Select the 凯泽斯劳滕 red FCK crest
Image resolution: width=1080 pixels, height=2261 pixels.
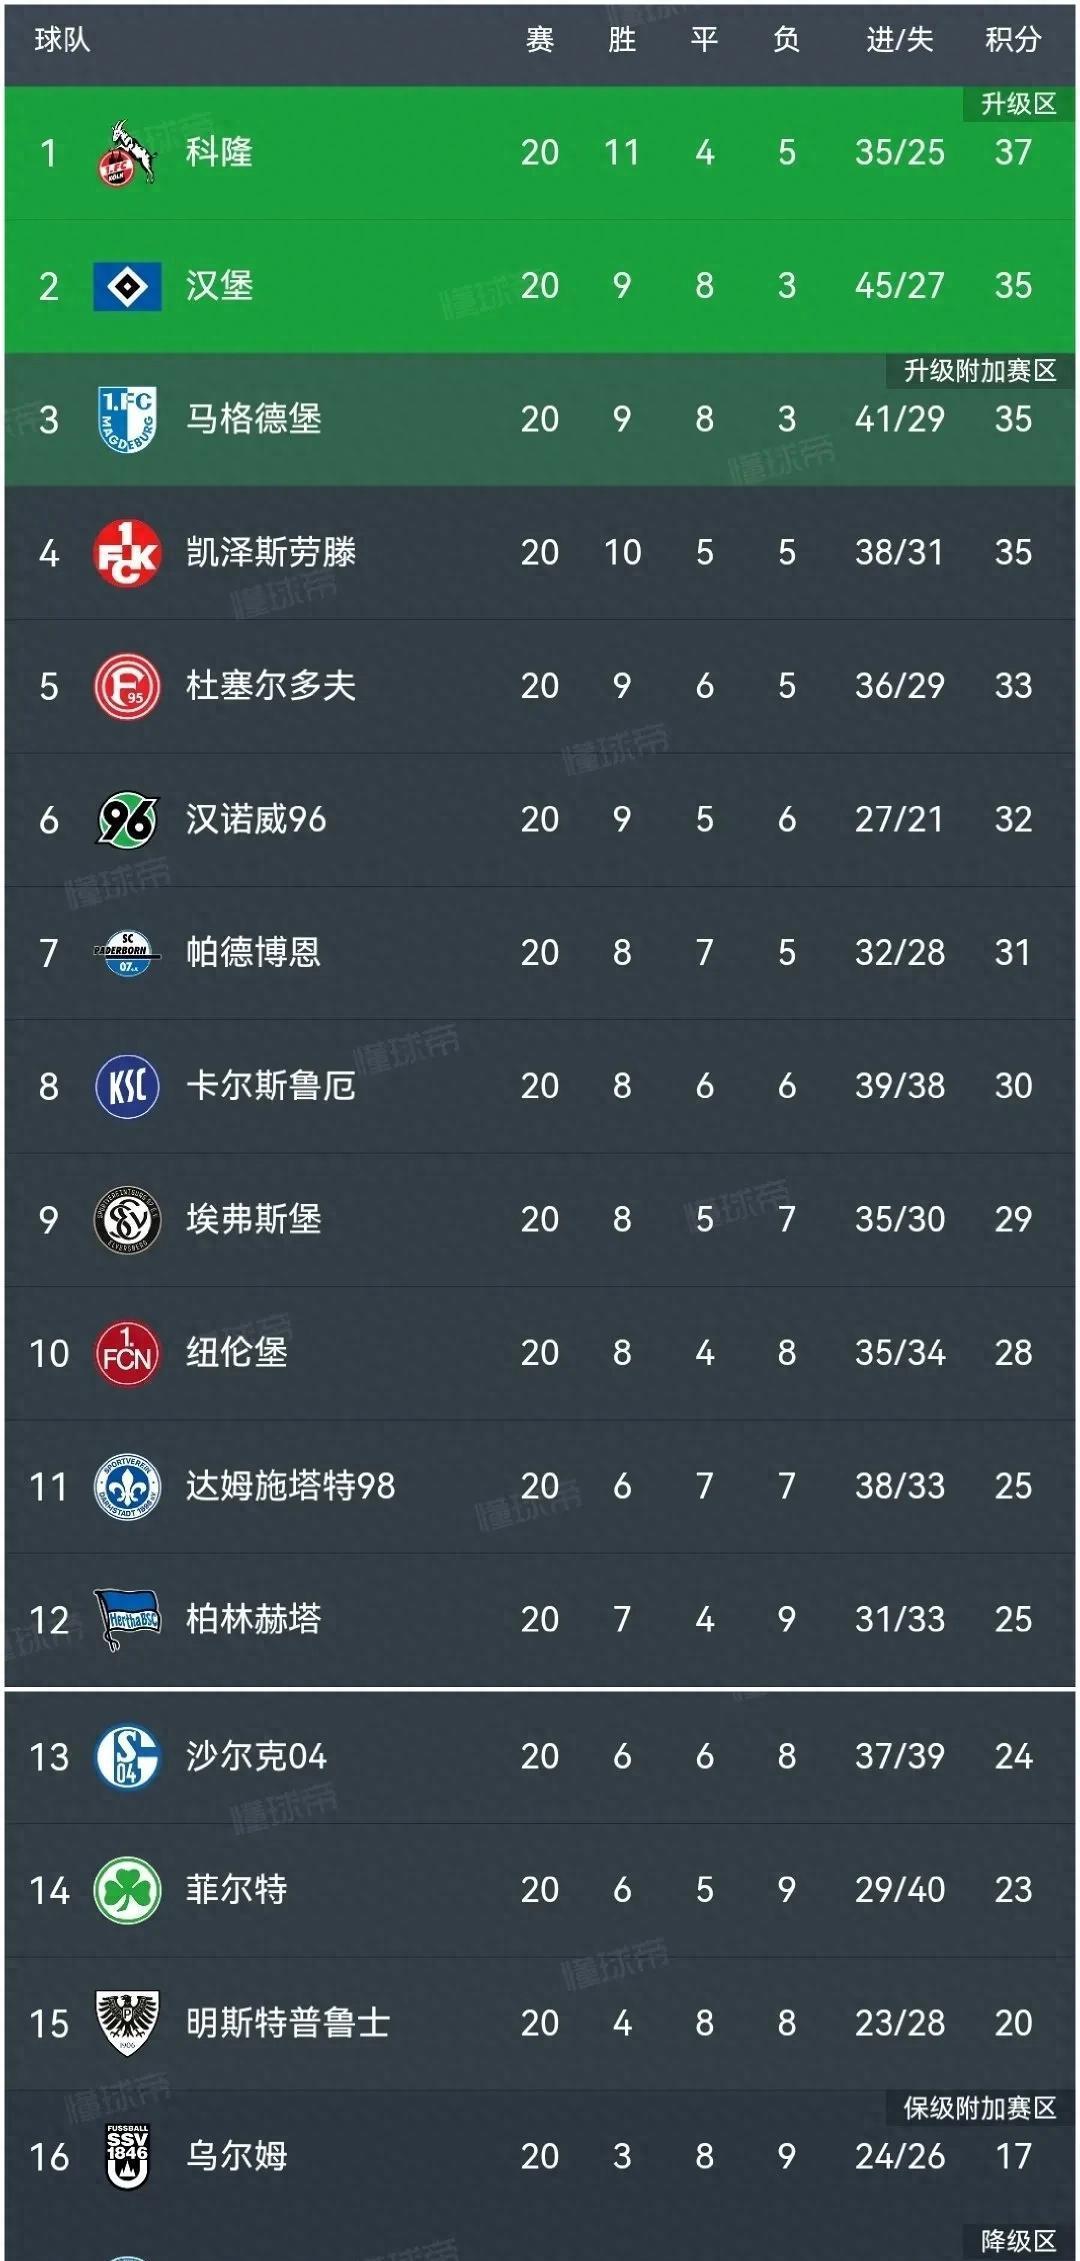[127, 553]
